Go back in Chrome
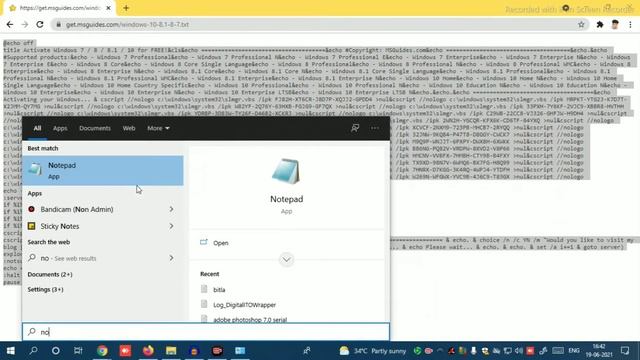The height and width of the screenshot is (360, 640). pos(10,24)
